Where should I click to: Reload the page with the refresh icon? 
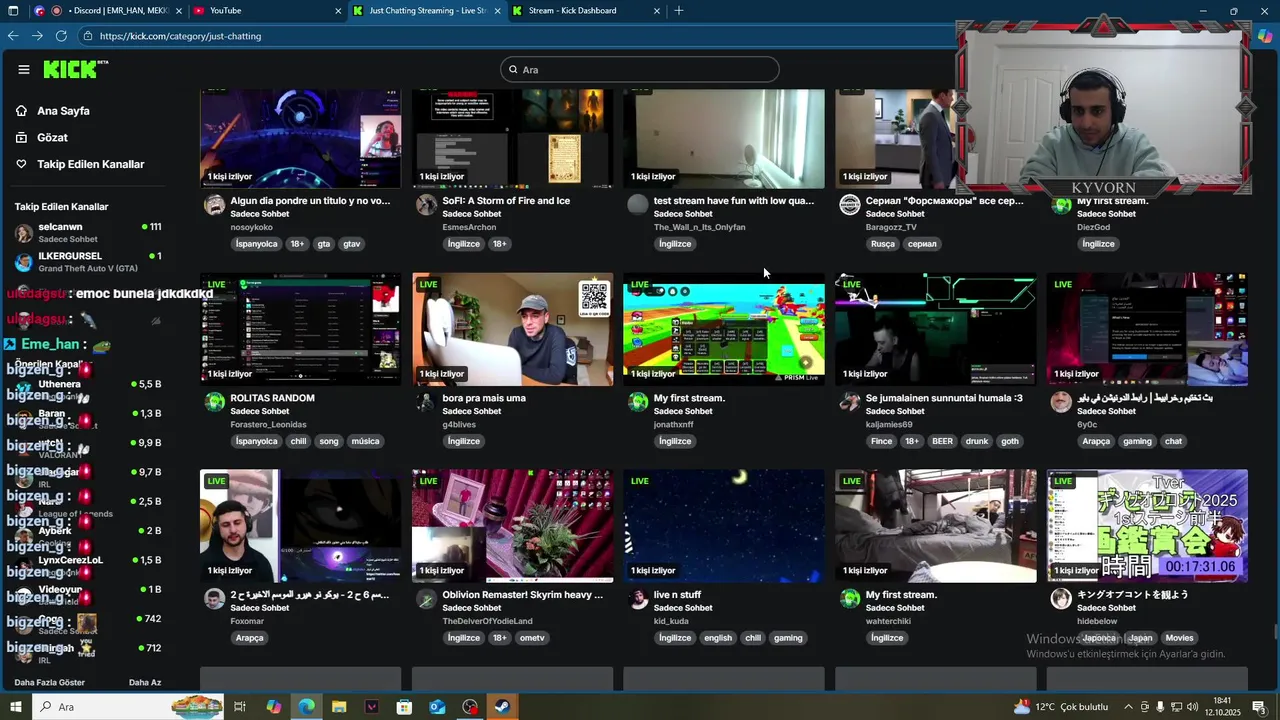coord(61,36)
